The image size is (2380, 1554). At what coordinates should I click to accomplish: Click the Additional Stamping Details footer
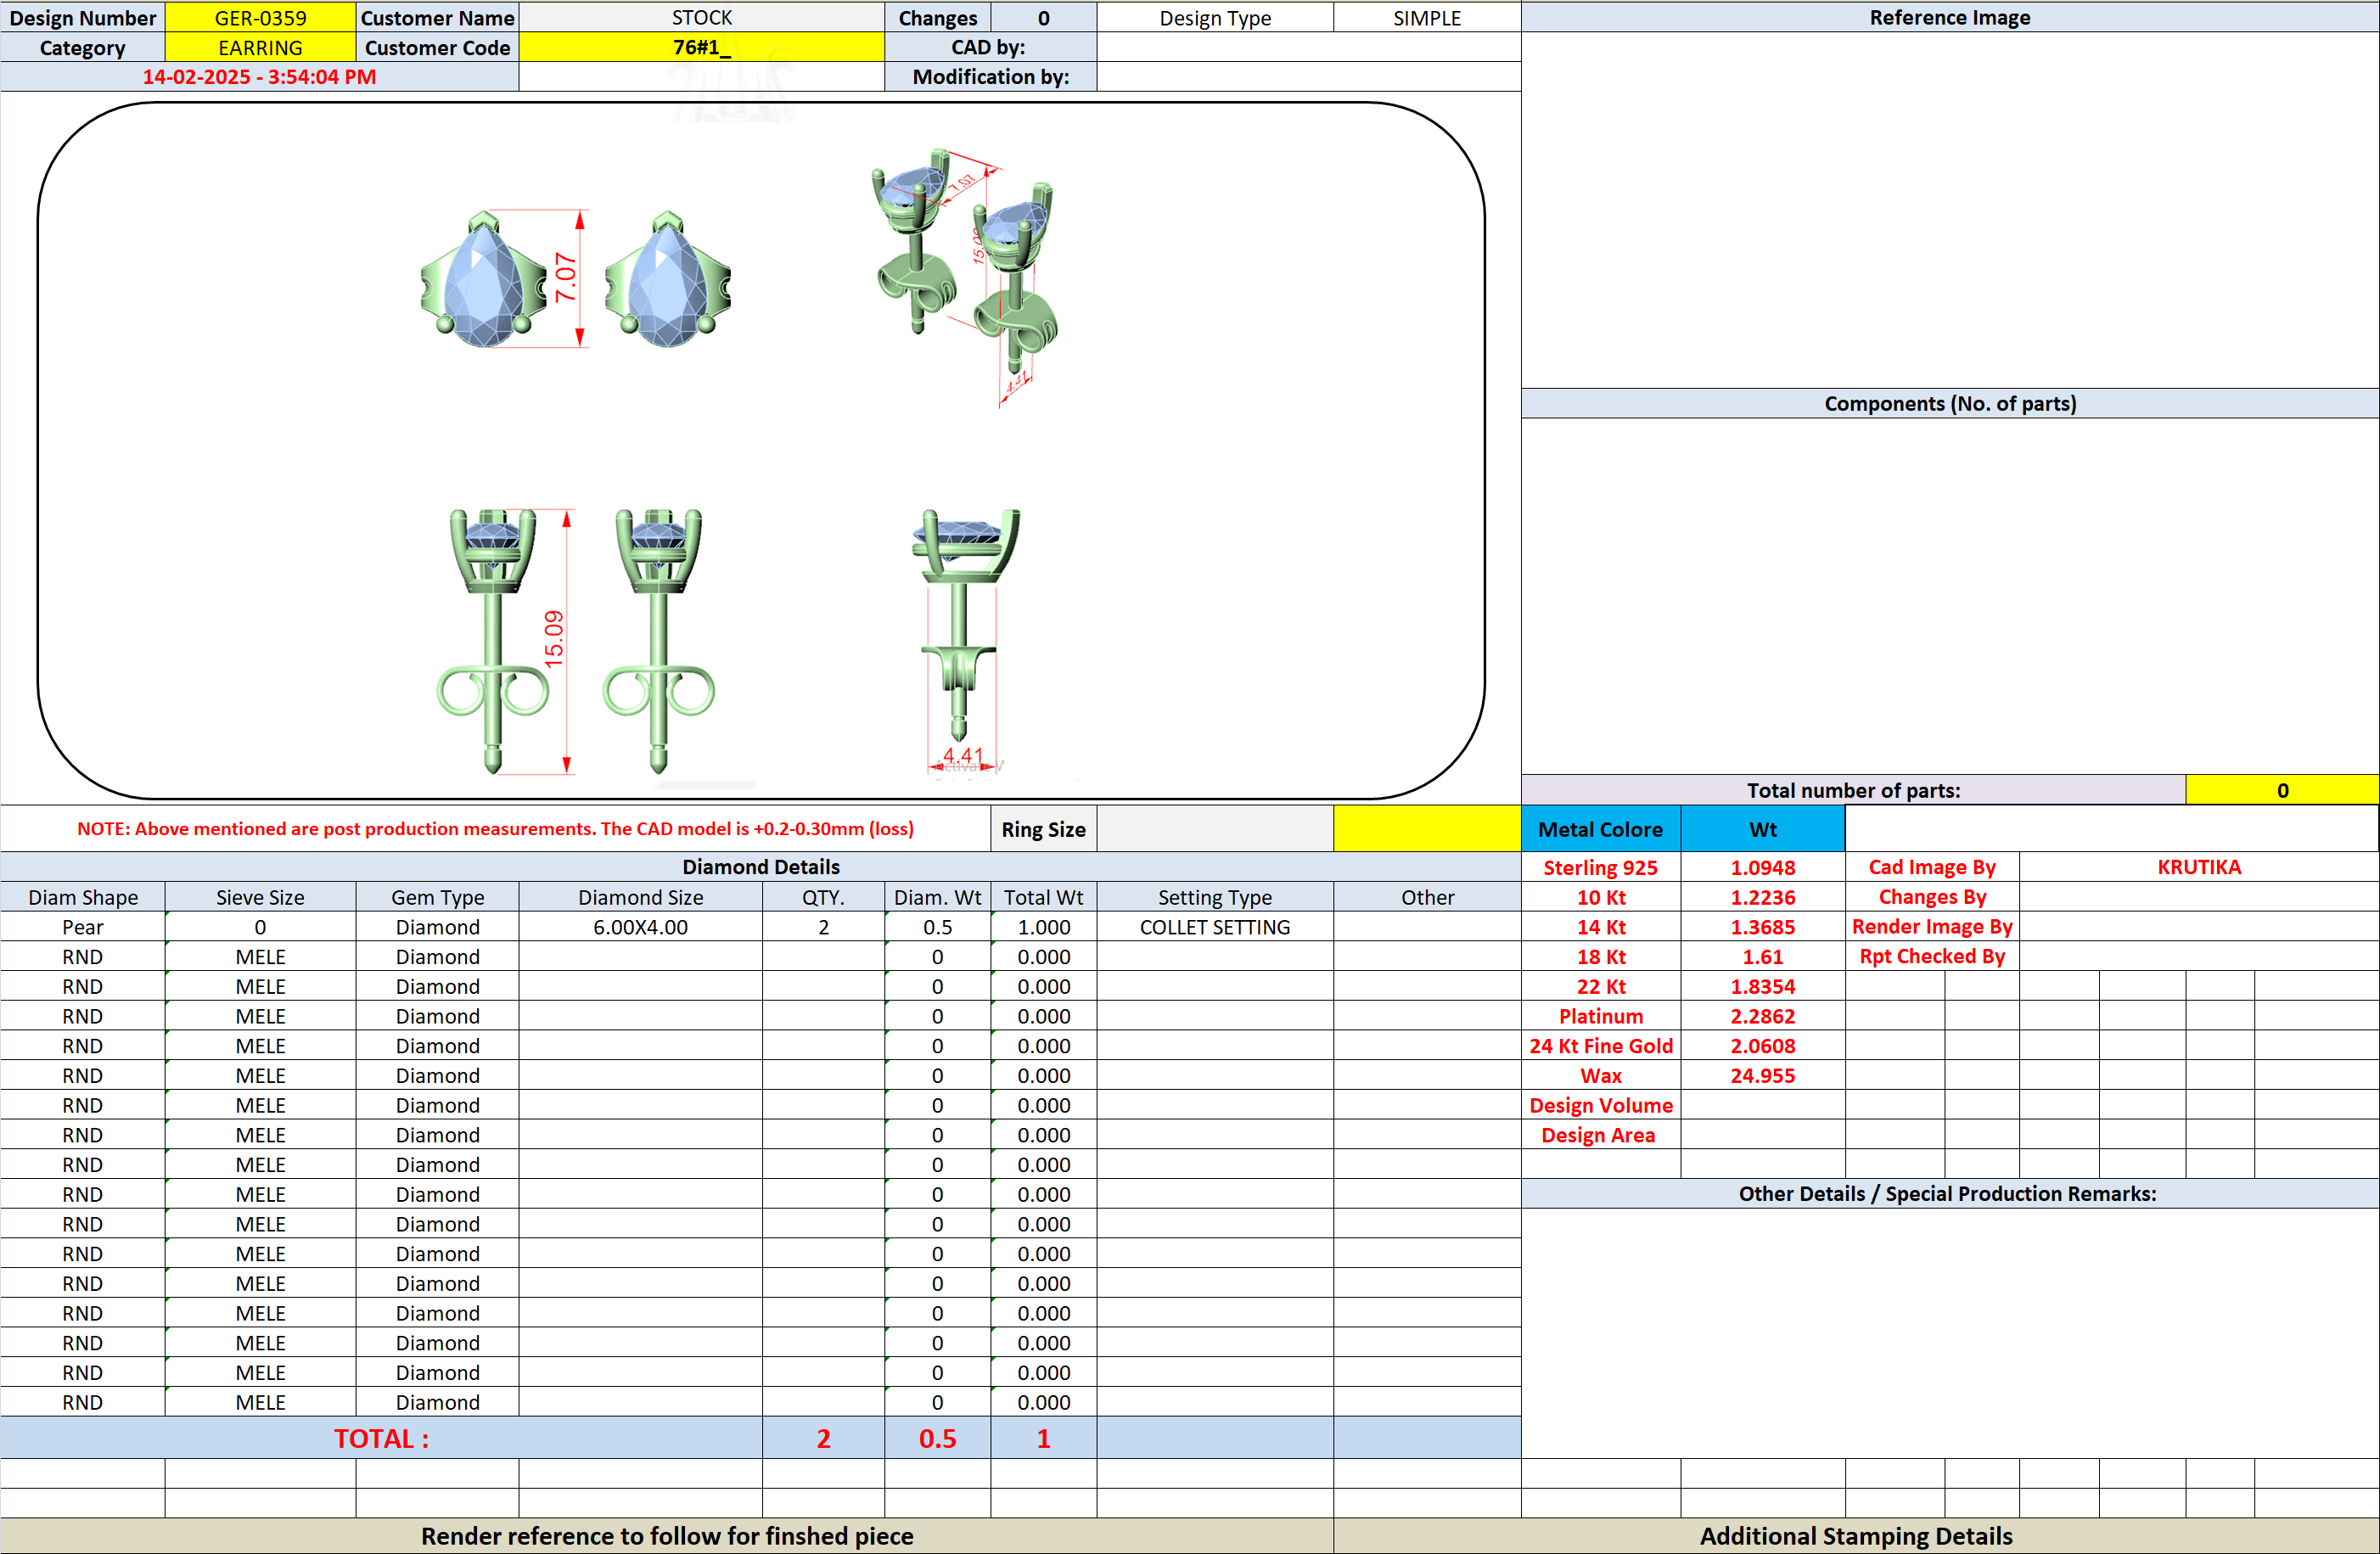point(1856,1536)
